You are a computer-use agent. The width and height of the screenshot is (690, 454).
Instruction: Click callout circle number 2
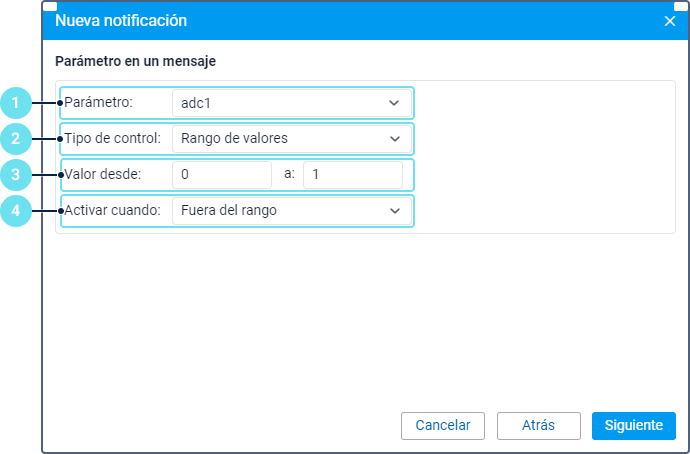16,139
